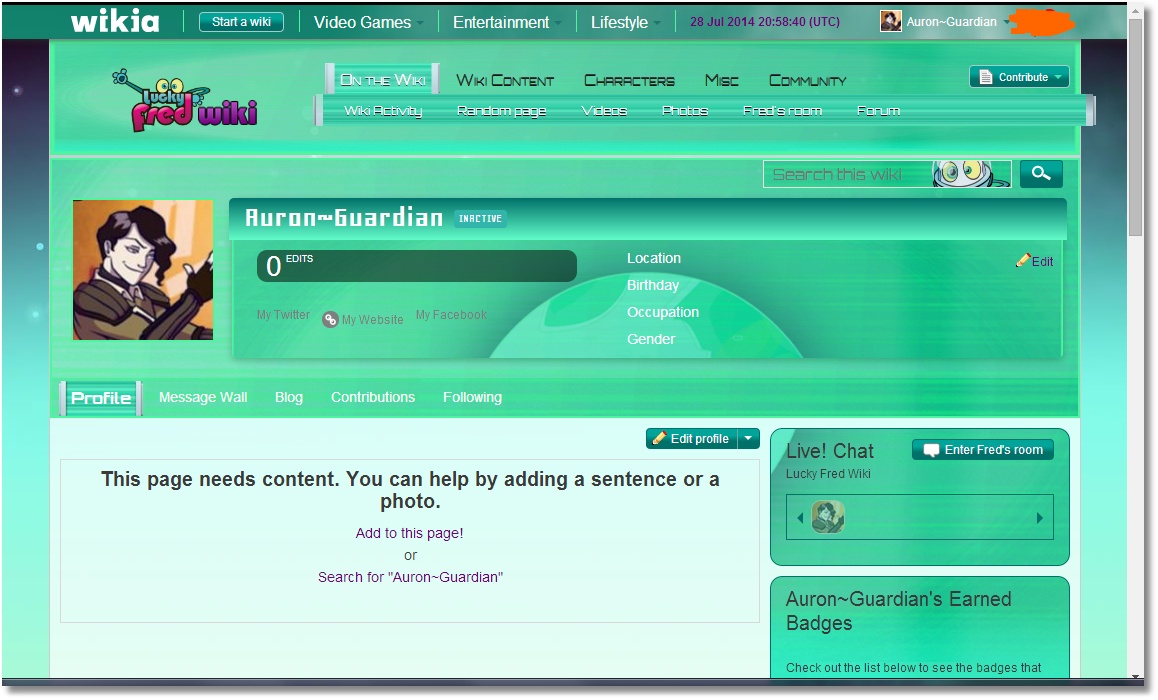Open the Photos submenu item
1158x700 pixels.
coord(685,111)
